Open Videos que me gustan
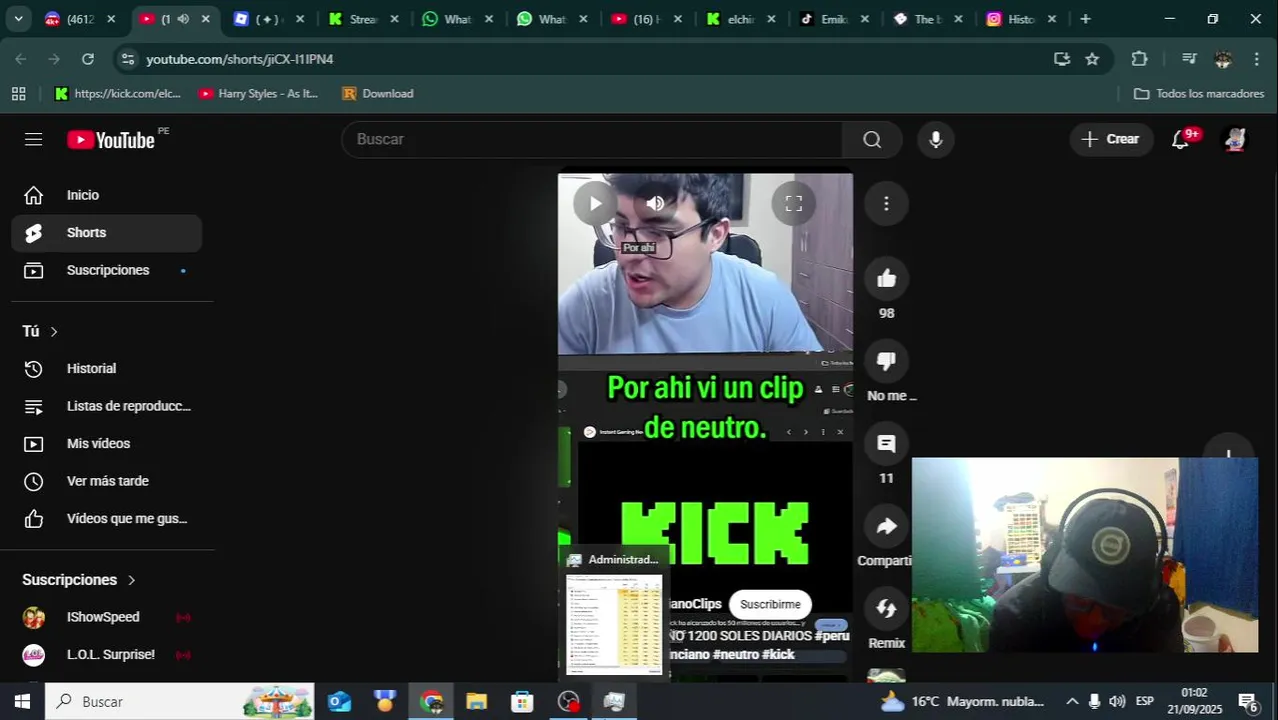The image size is (1278, 720). [106, 519]
